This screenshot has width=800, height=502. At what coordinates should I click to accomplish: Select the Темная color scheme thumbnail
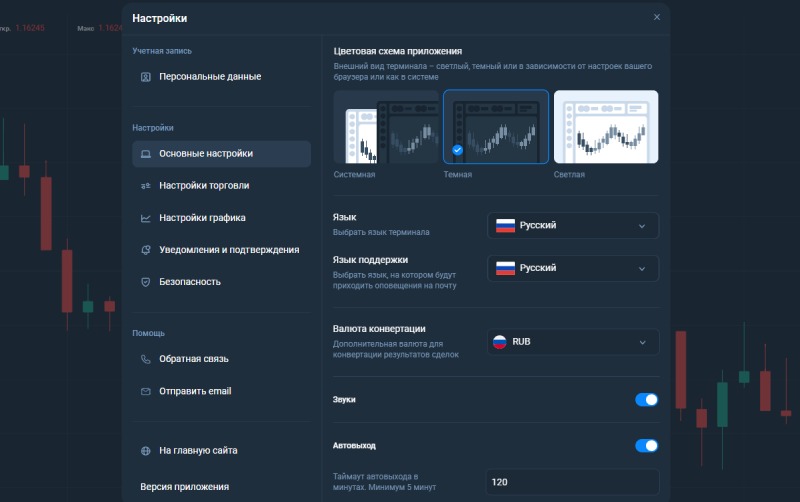(496, 127)
